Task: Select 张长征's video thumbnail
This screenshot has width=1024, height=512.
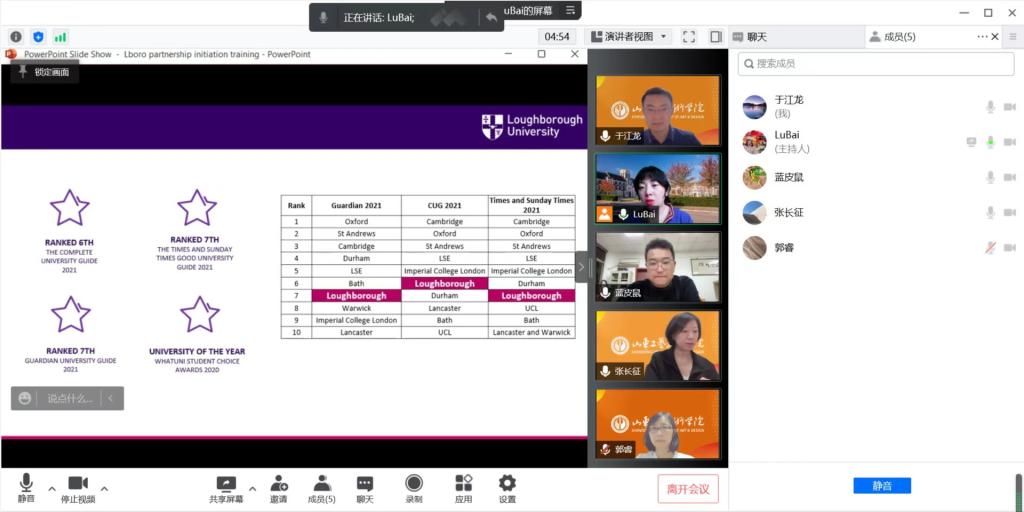Action: click(x=658, y=345)
